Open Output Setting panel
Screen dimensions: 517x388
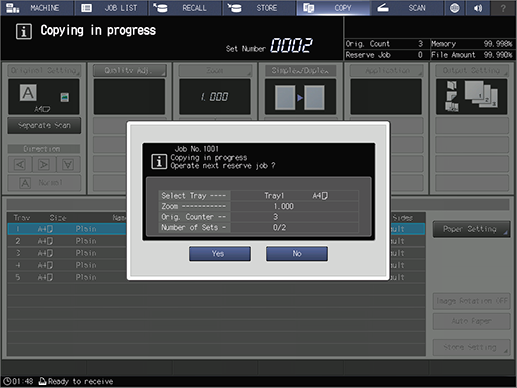[472, 70]
